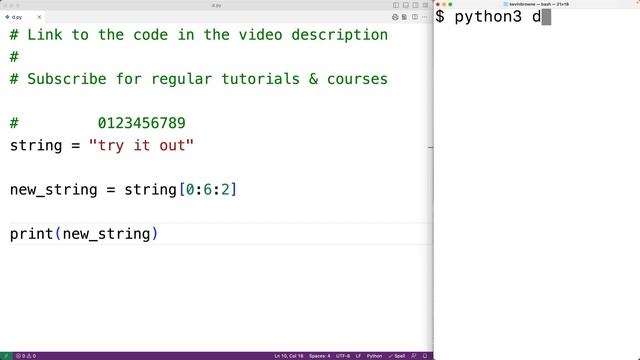This screenshot has height=360, width=640.
Task: Change indentation via Spaces: 4
Action: [x=320, y=356]
